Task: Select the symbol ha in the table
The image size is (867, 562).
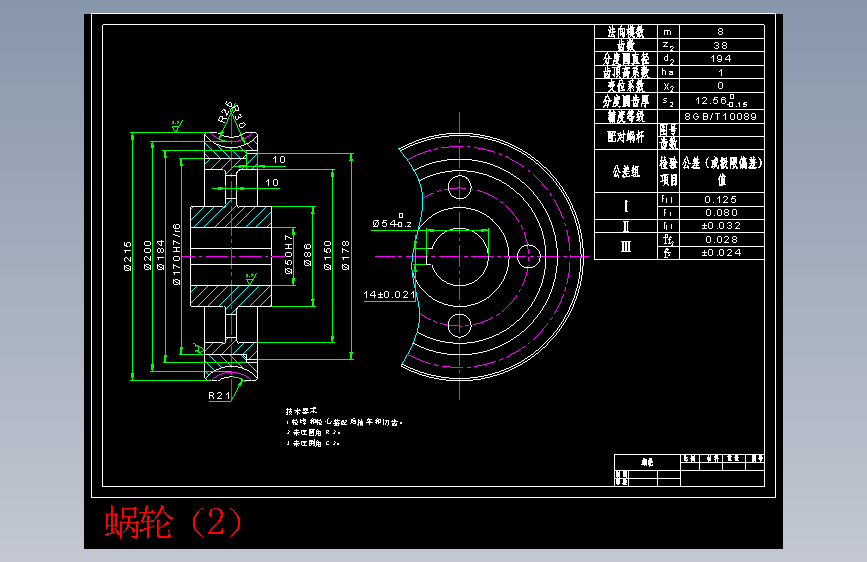Action: [x=668, y=72]
